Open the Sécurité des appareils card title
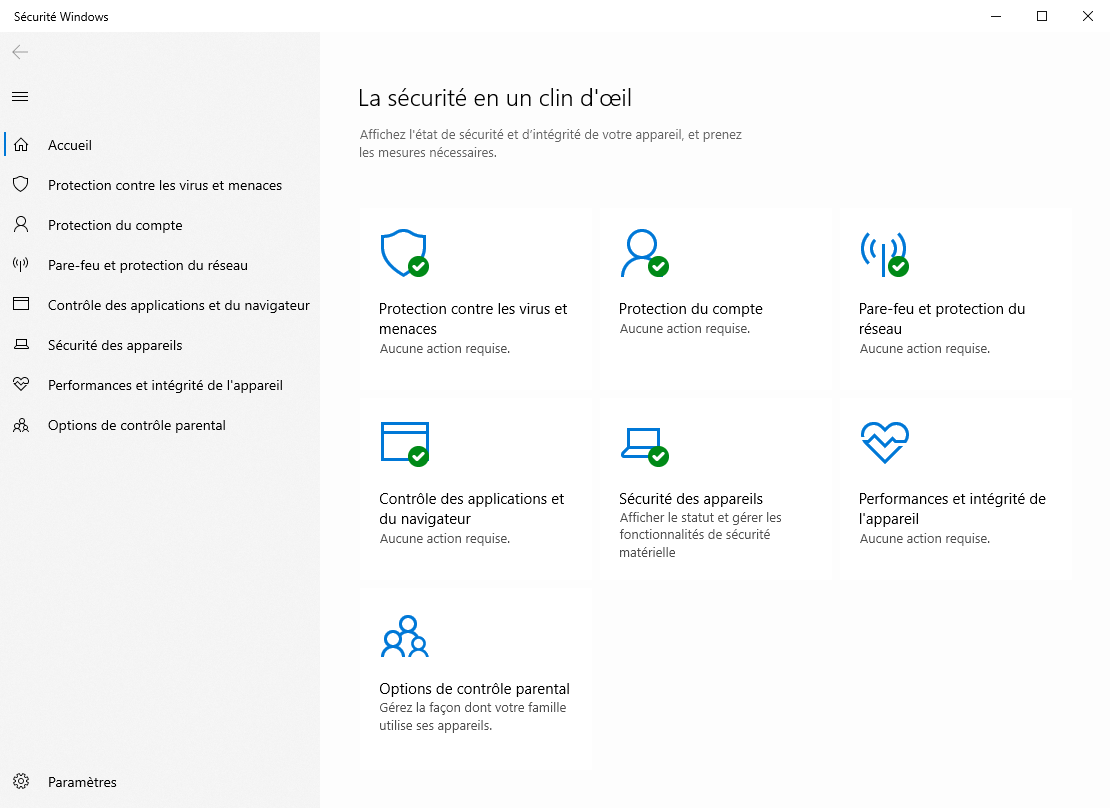Screen dimensions: 1110x808 (691, 499)
